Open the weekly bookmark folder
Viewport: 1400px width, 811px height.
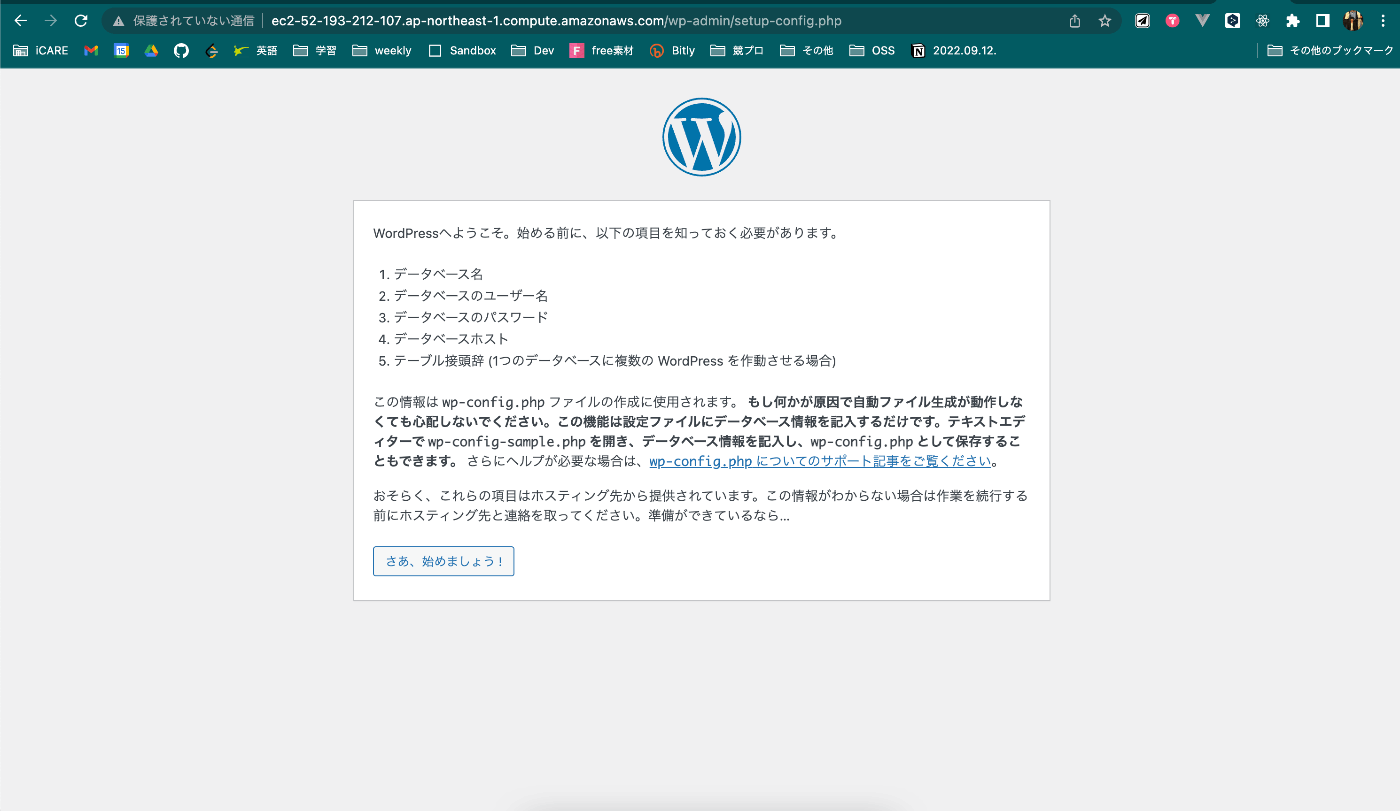point(382,50)
